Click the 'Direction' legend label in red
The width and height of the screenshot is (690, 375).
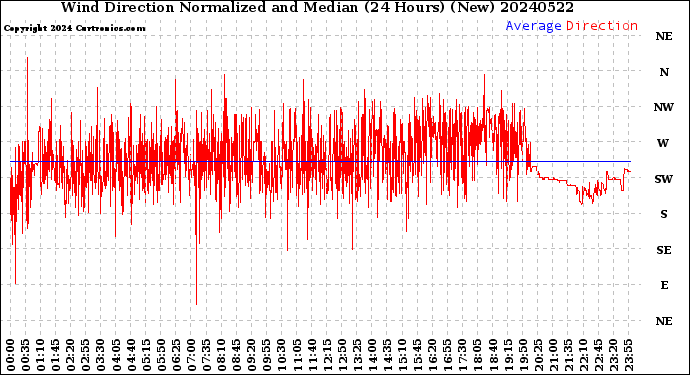click(602, 26)
